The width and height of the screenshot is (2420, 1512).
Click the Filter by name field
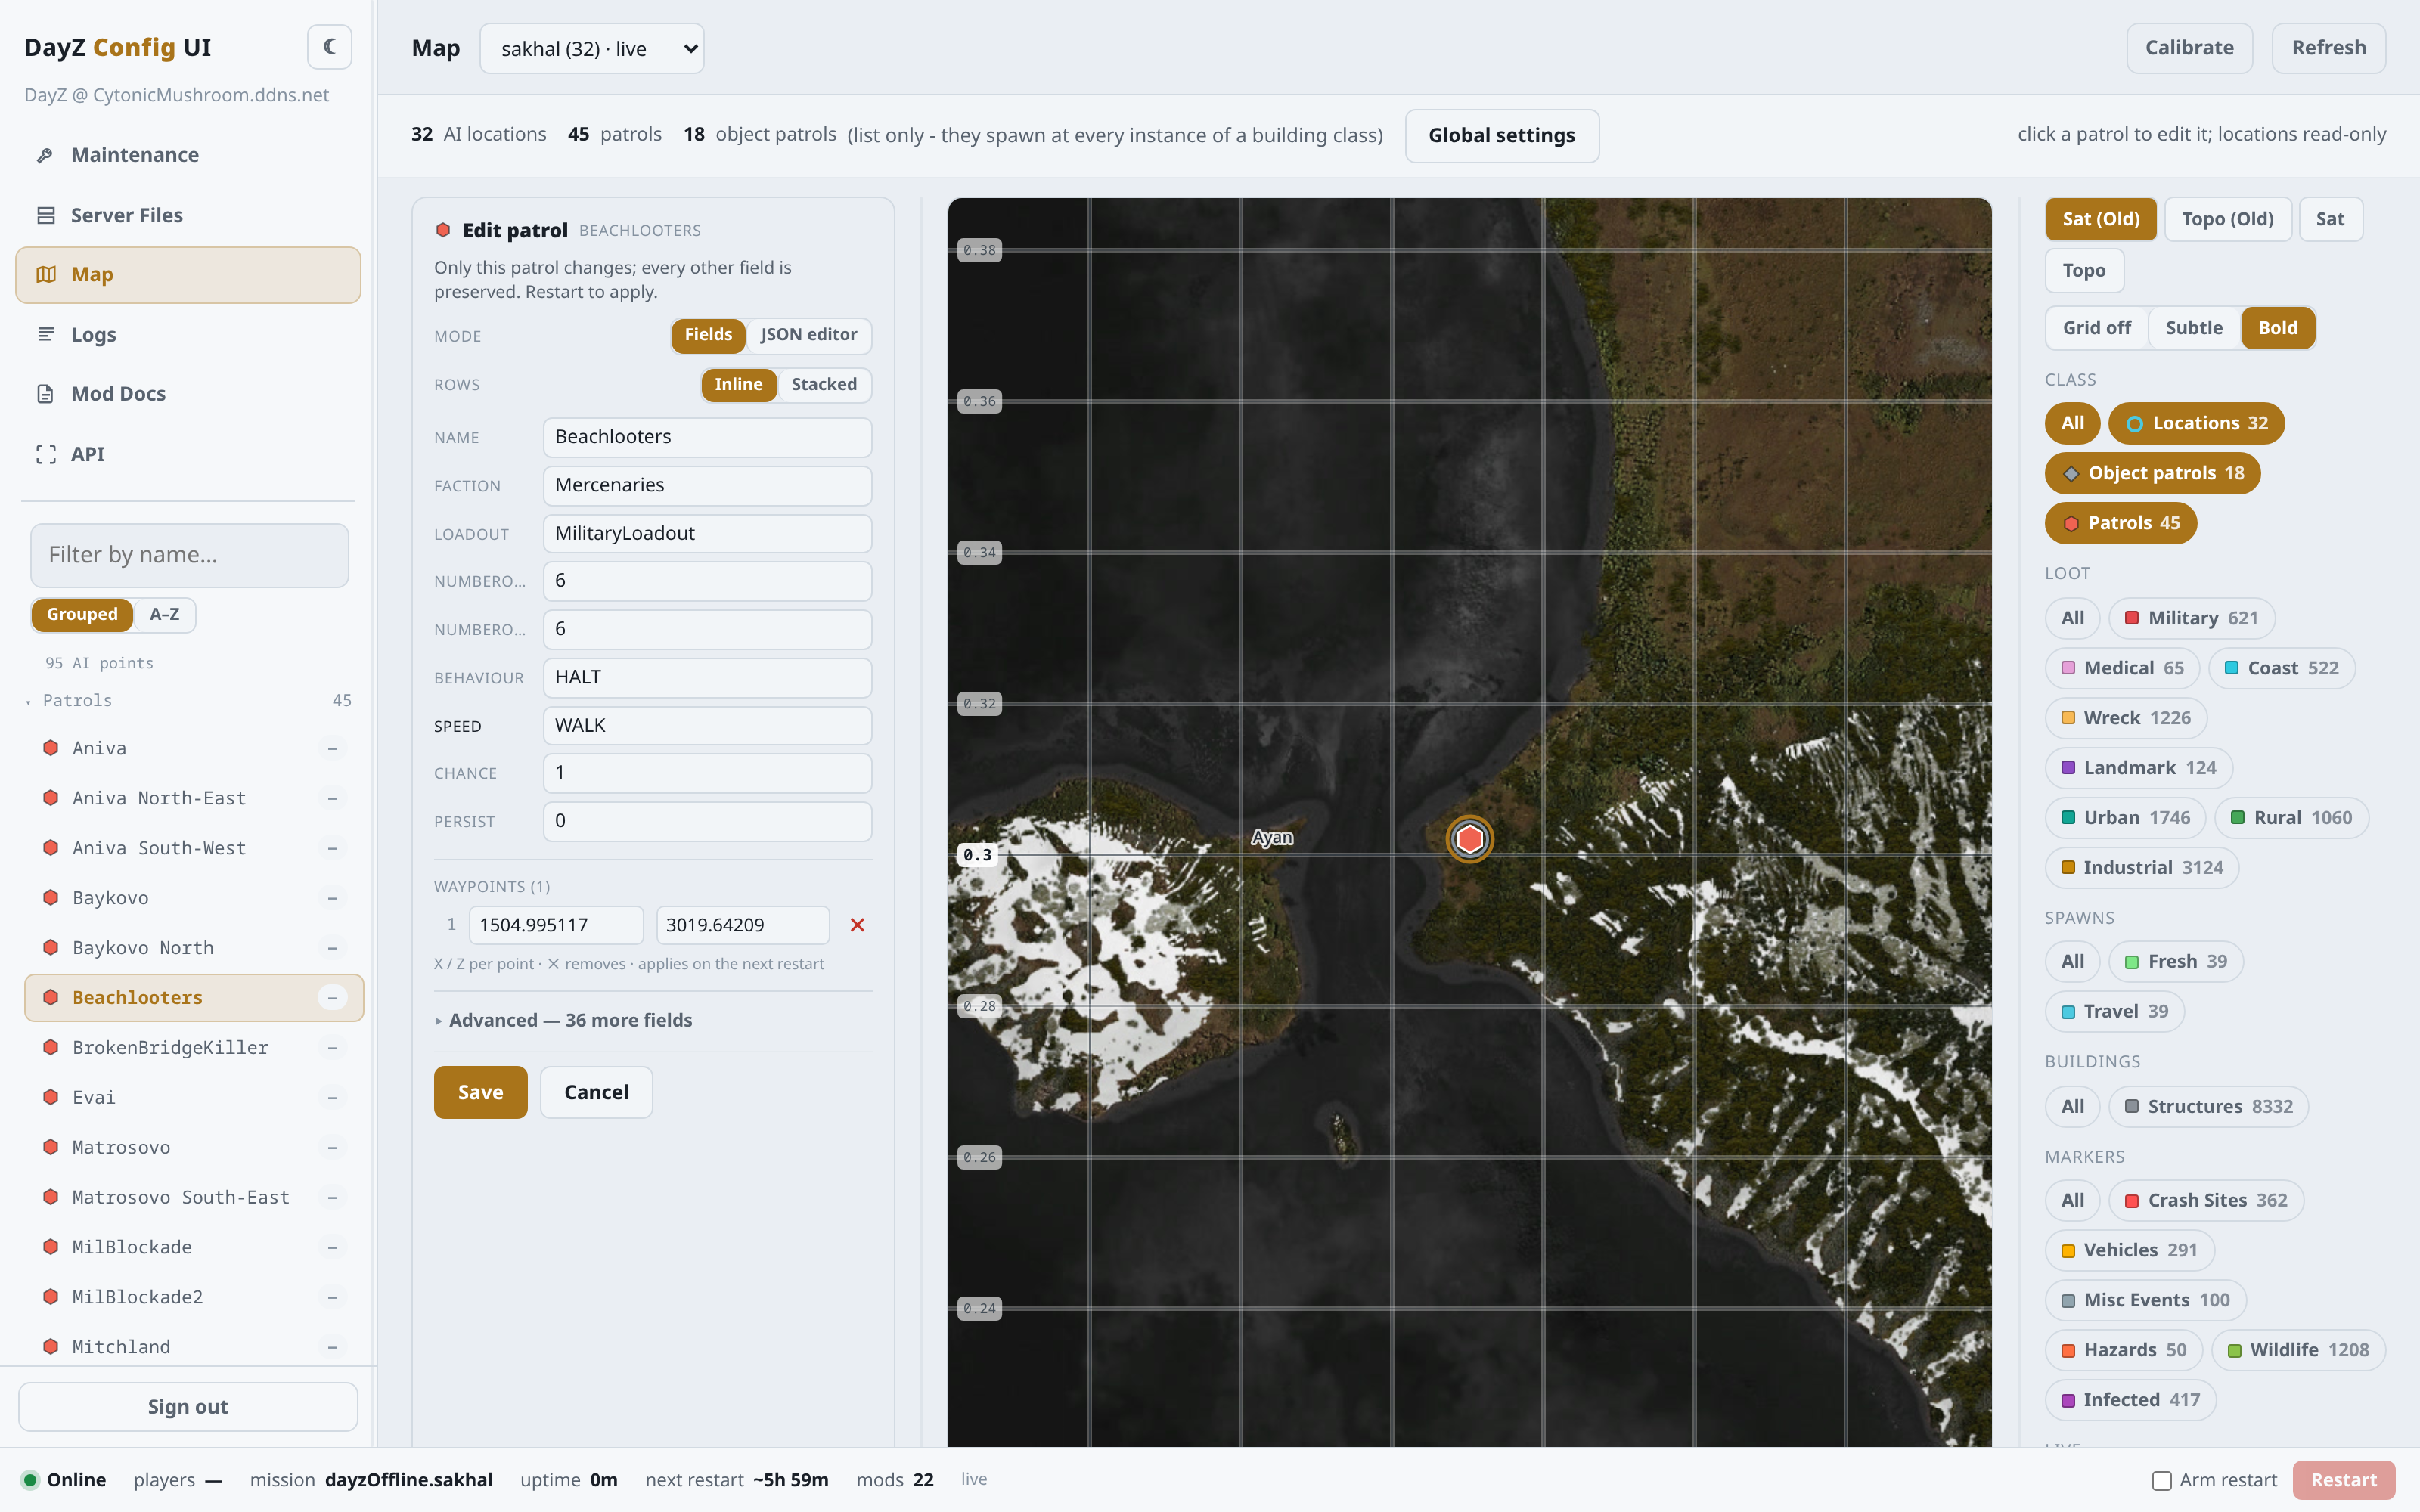[x=189, y=555]
